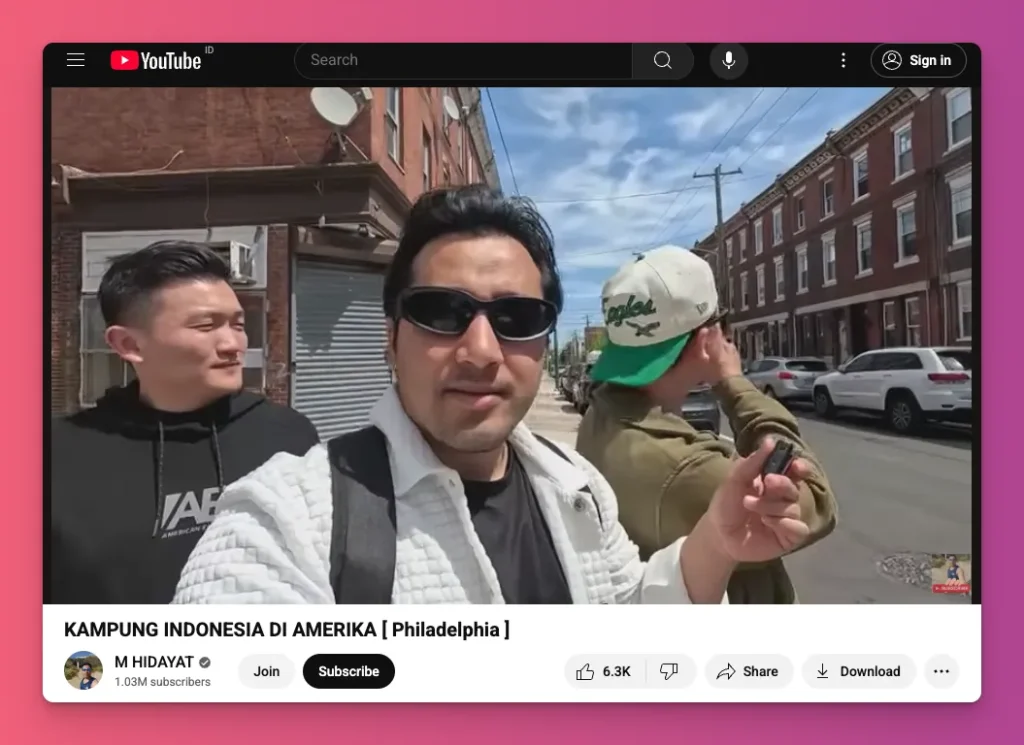Click the search magnifier icon
This screenshot has width=1024, height=745.
(x=662, y=60)
